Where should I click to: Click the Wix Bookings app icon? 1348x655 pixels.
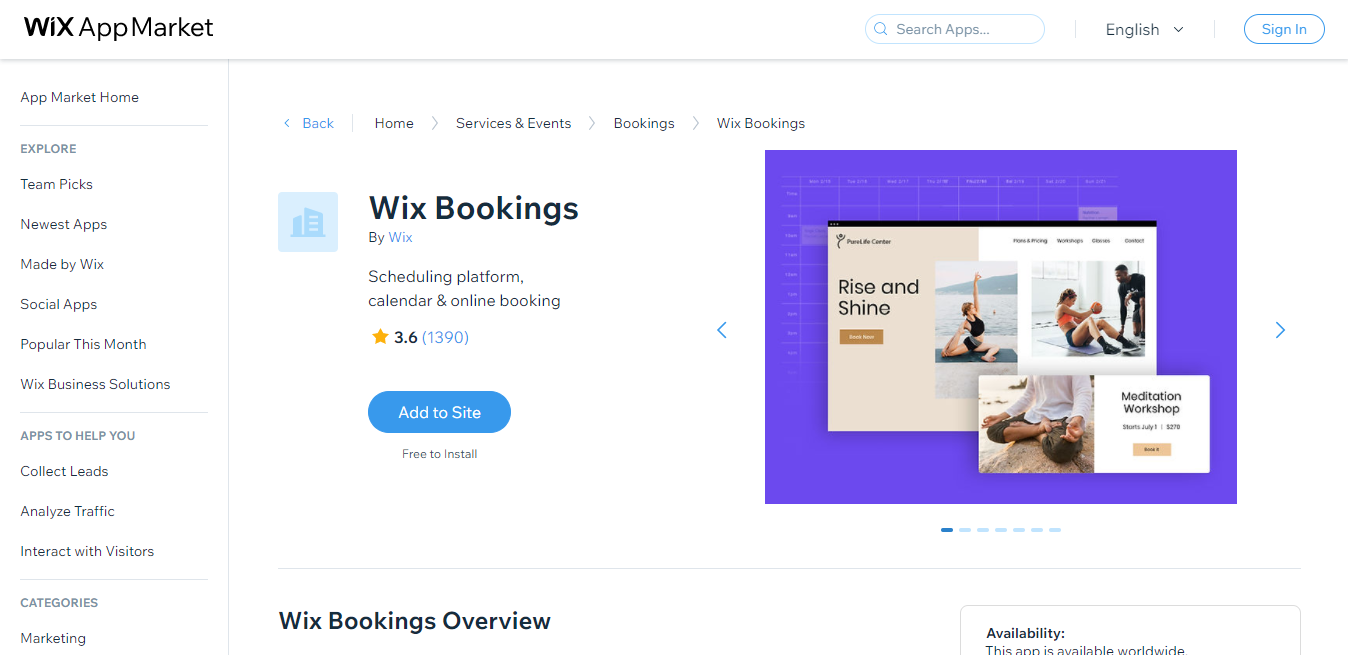(308, 222)
